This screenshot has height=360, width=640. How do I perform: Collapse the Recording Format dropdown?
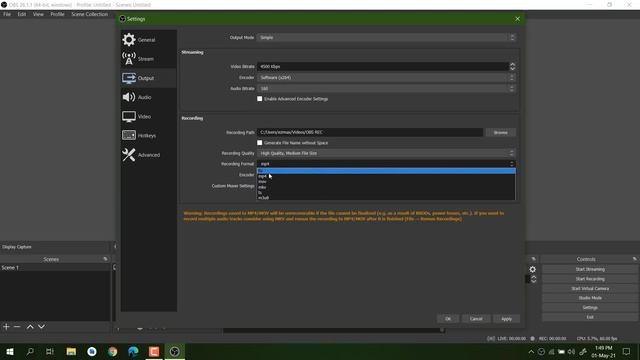tap(386, 164)
